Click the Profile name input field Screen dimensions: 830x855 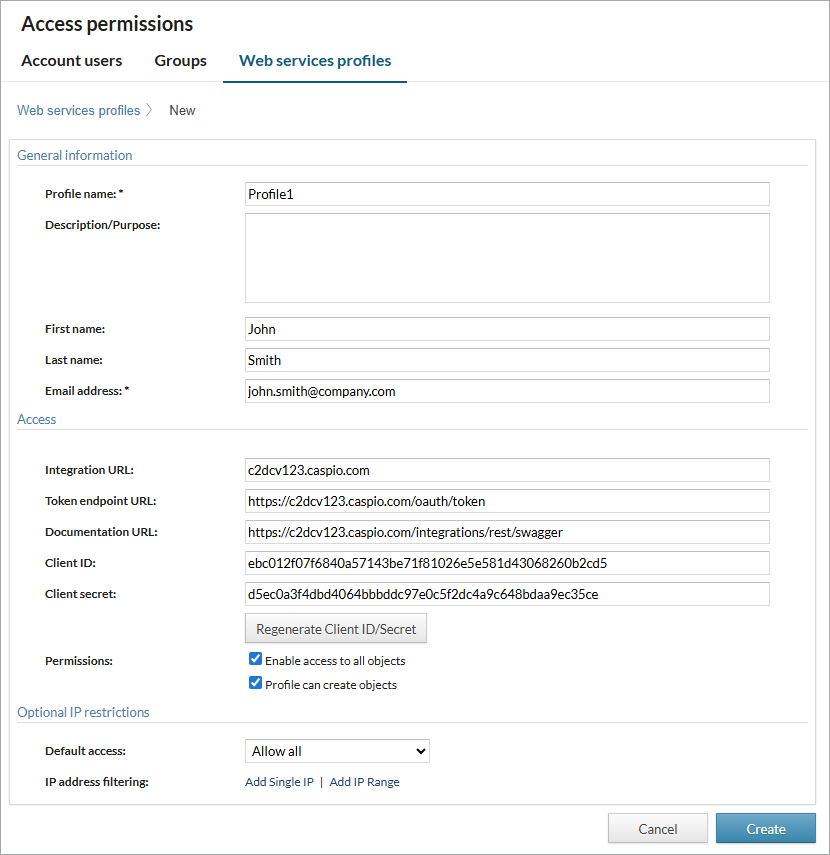[507, 194]
